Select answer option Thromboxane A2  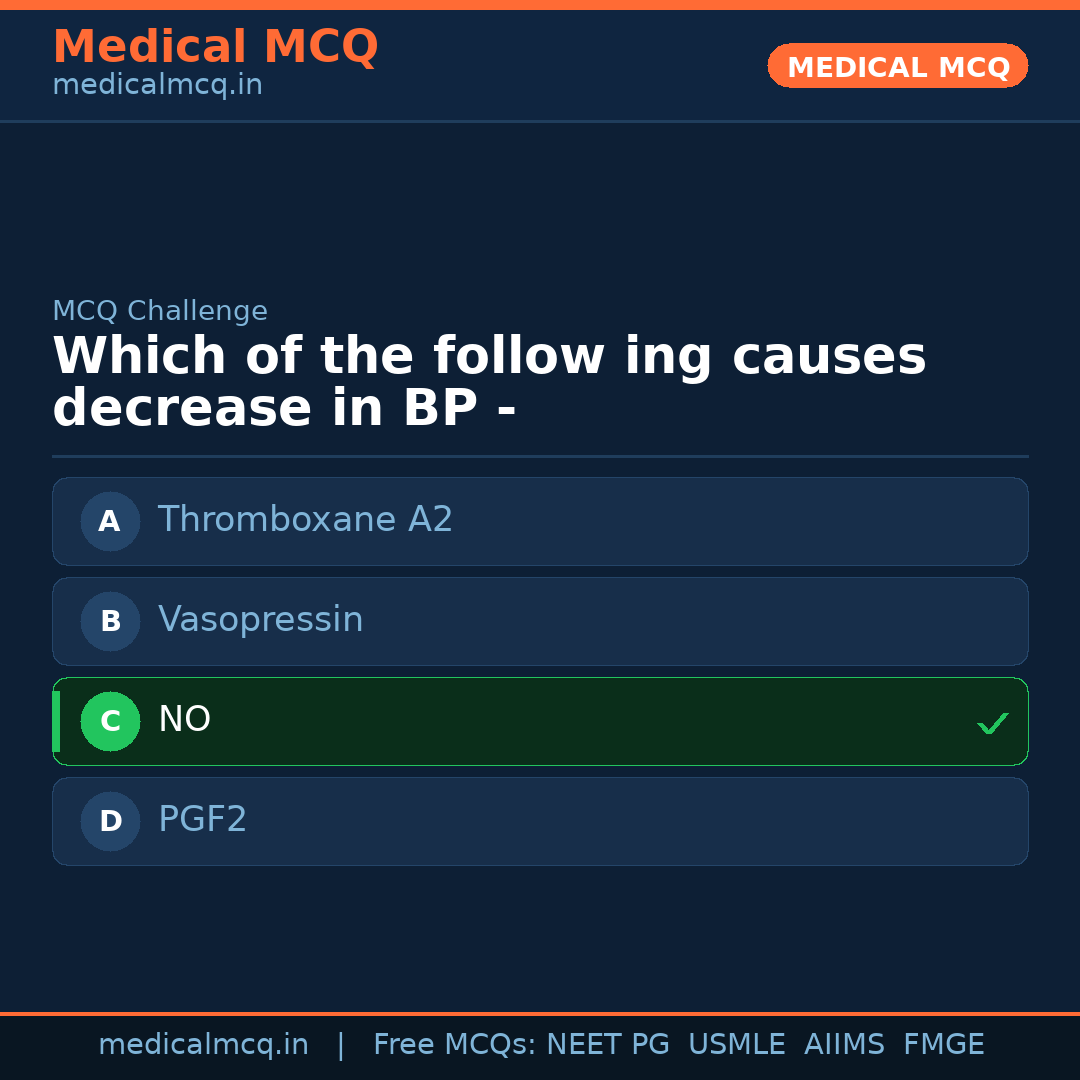click(305, 521)
